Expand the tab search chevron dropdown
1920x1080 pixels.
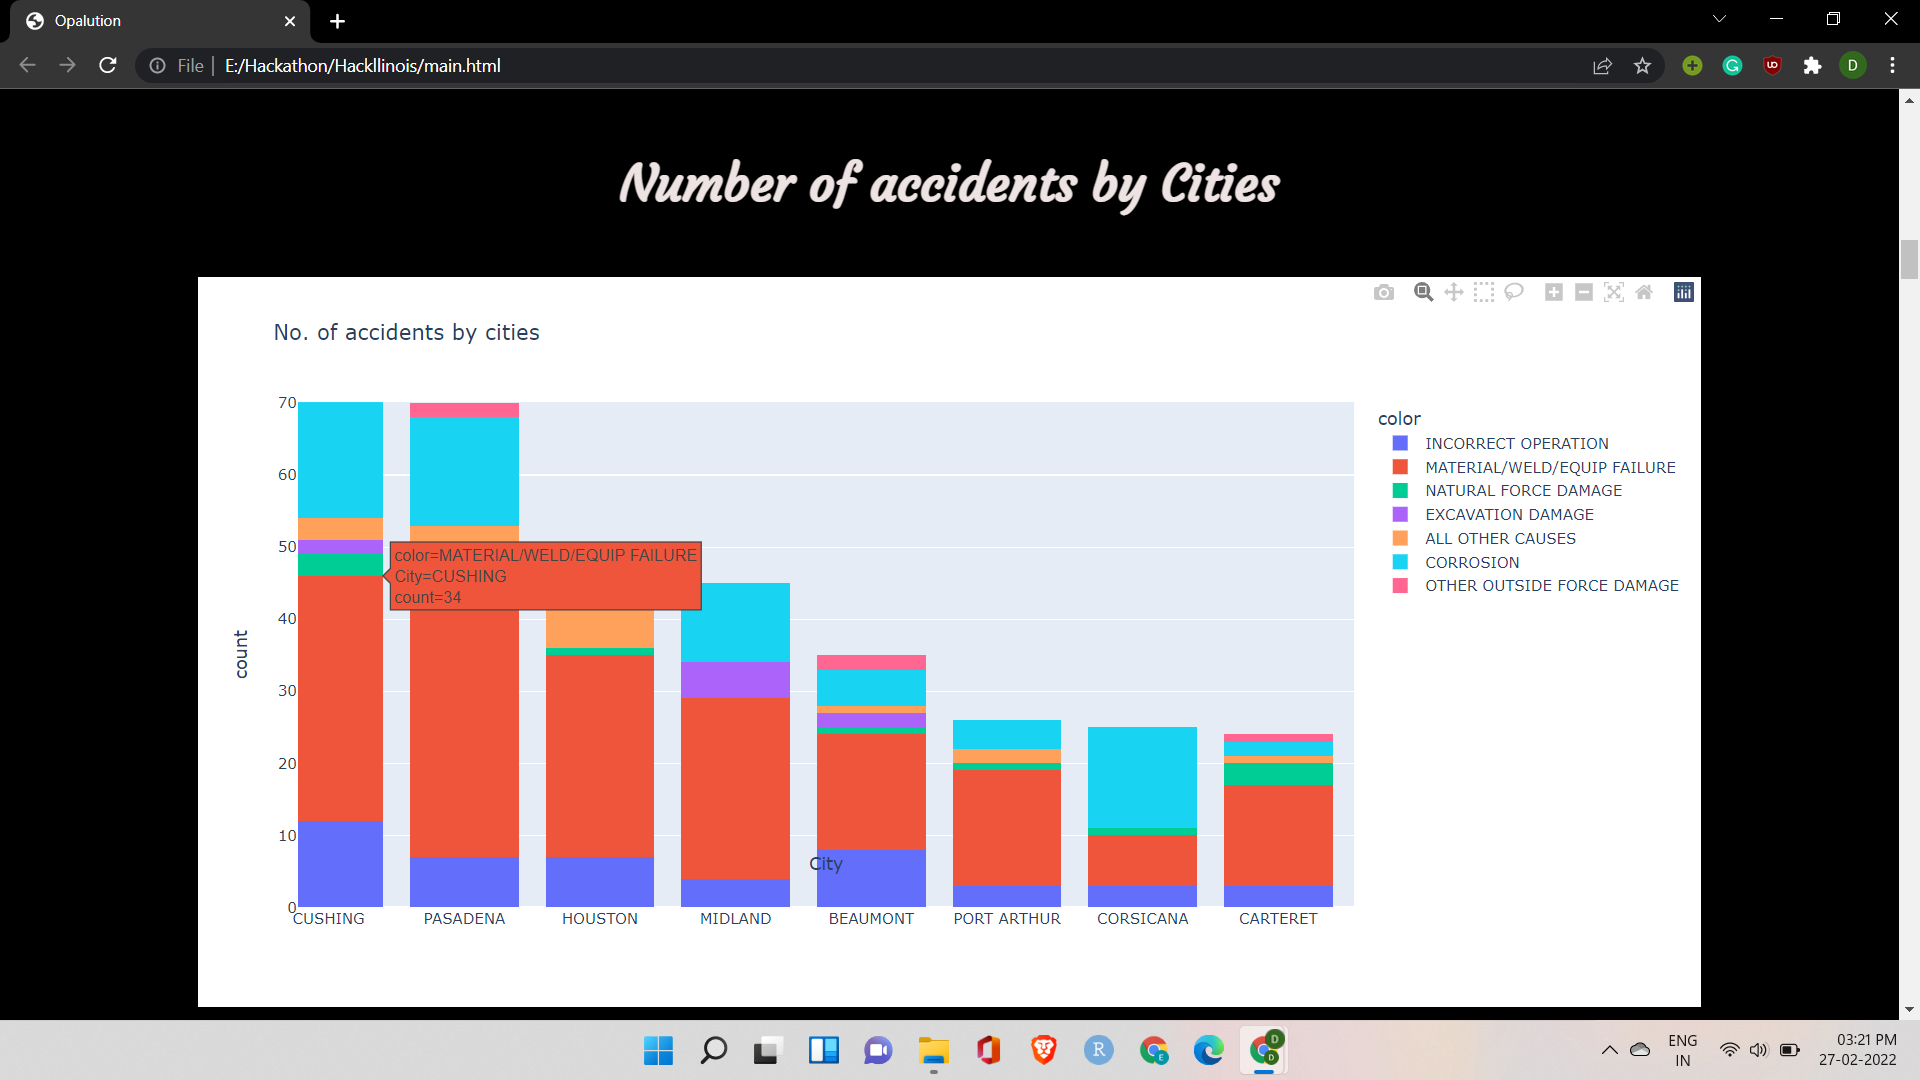click(x=1719, y=19)
